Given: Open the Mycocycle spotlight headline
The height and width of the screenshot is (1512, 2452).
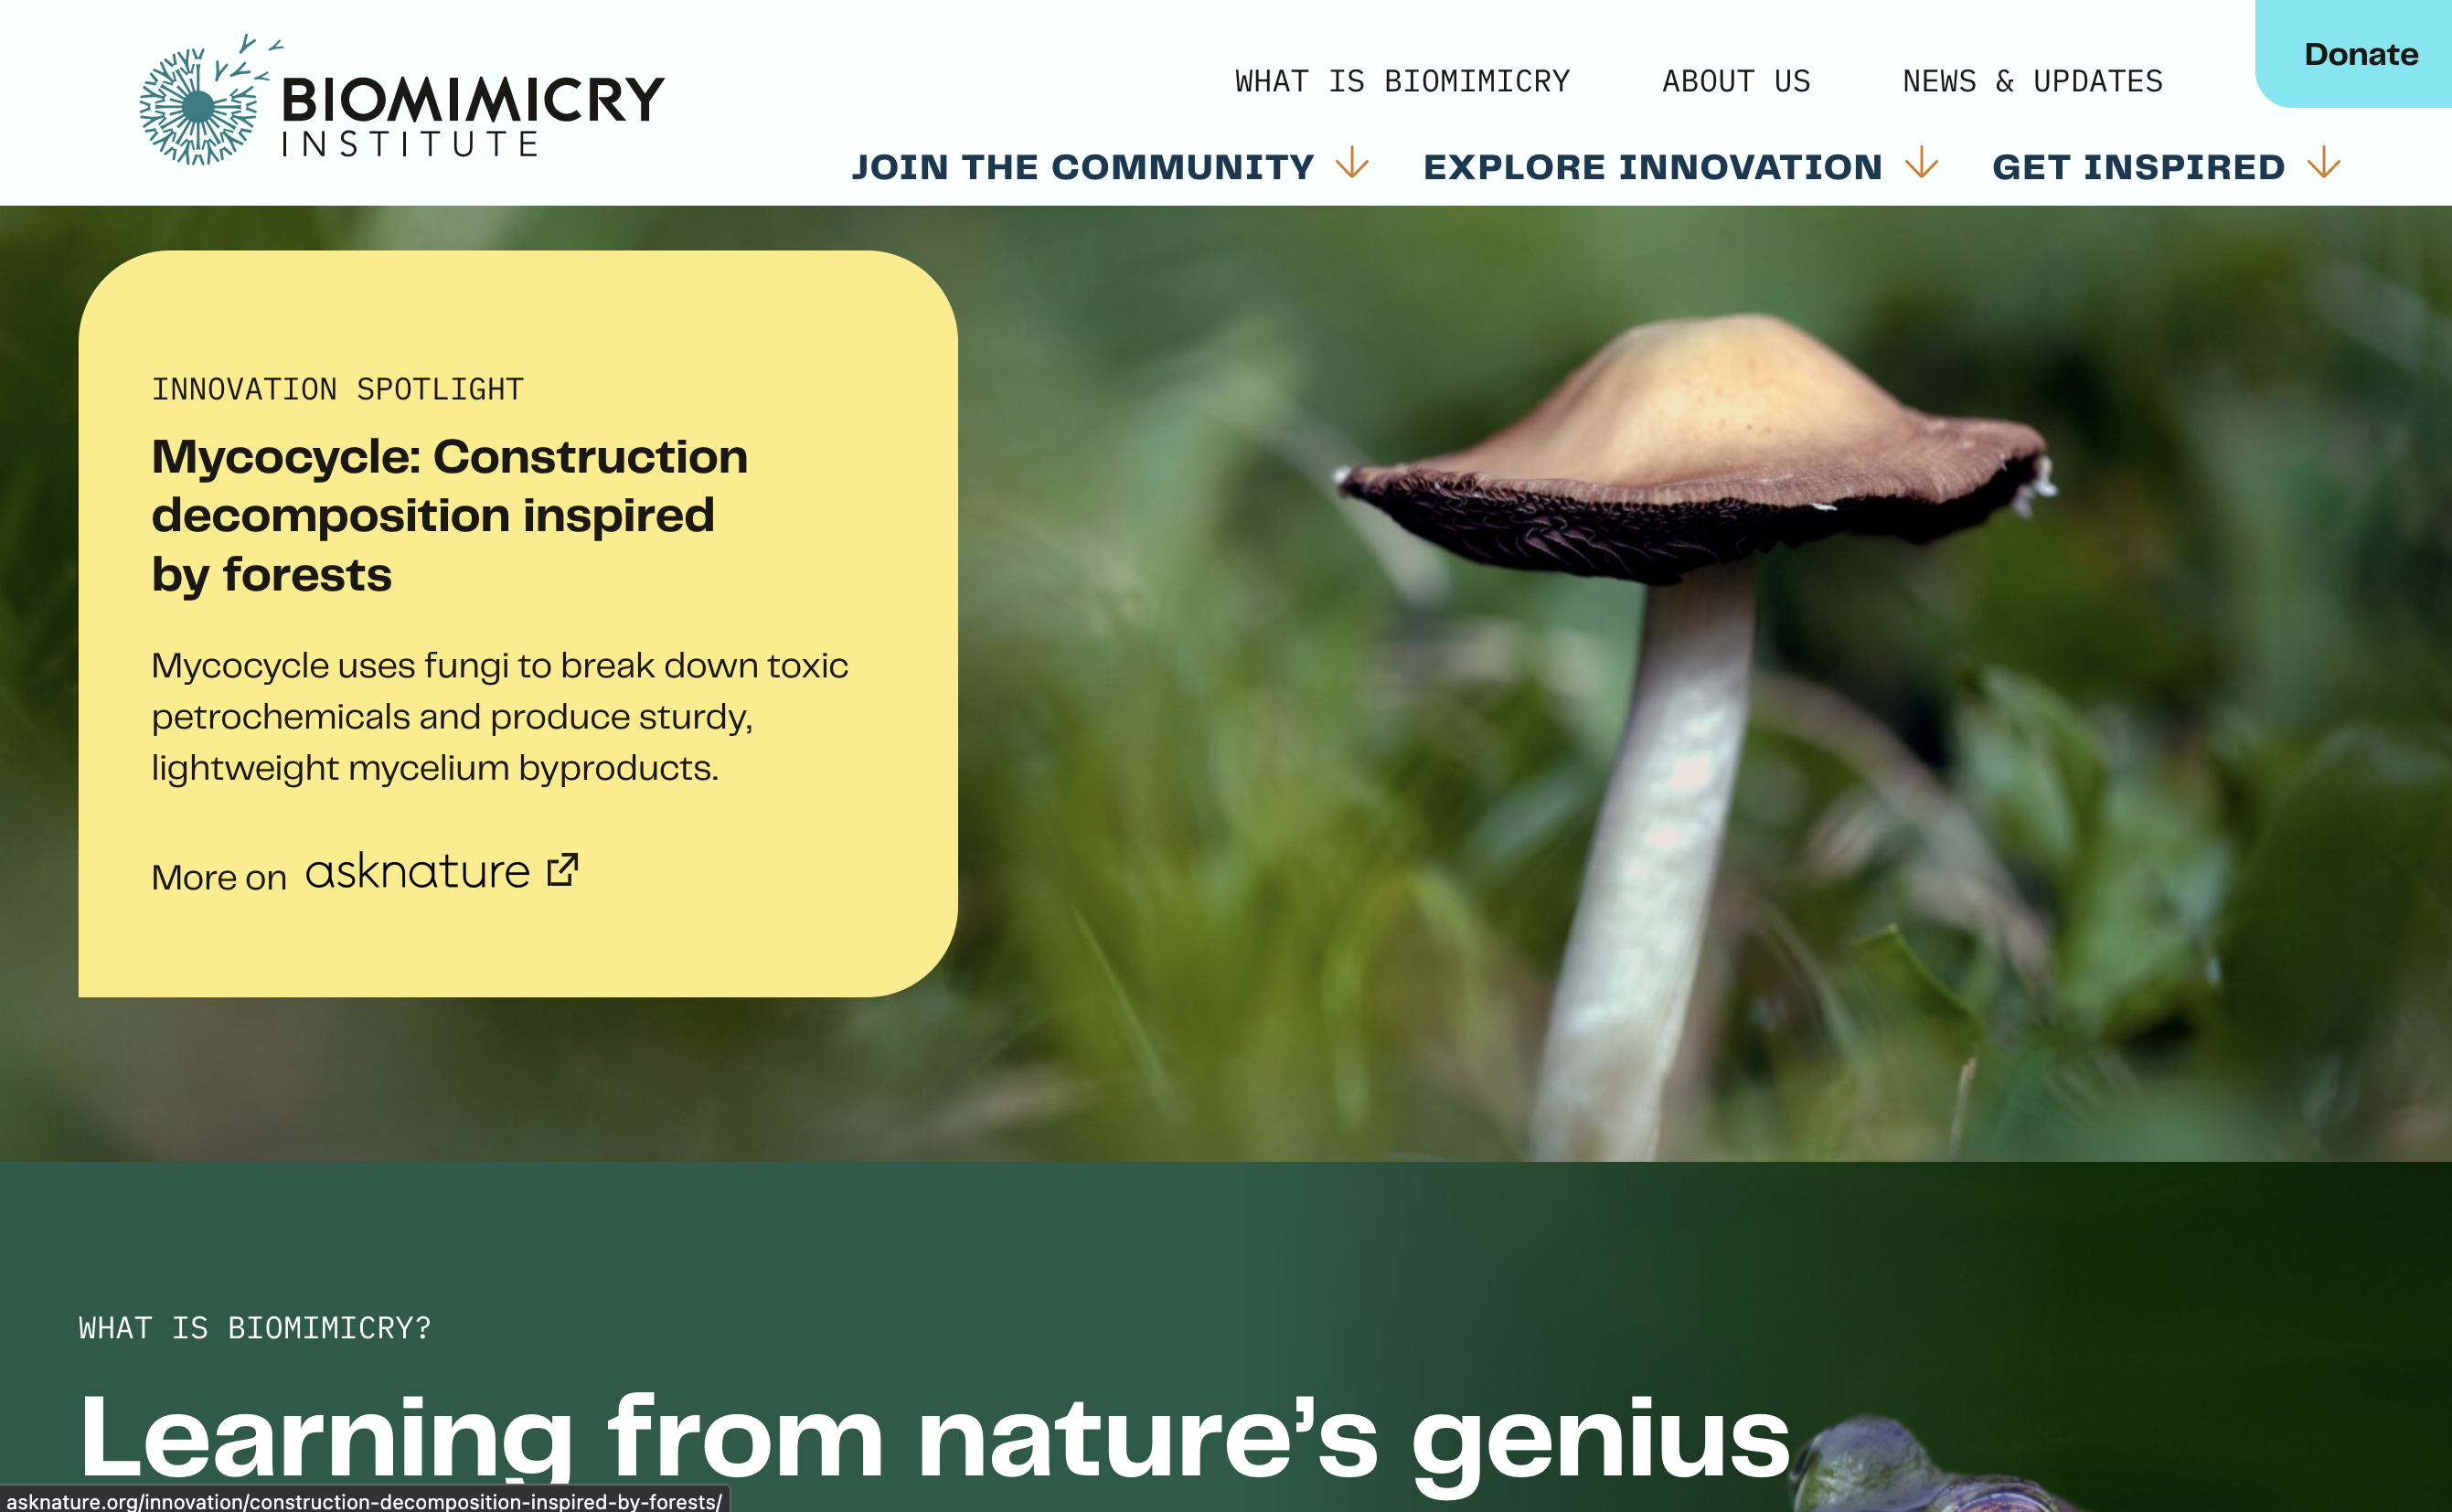Looking at the screenshot, I should [449, 515].
